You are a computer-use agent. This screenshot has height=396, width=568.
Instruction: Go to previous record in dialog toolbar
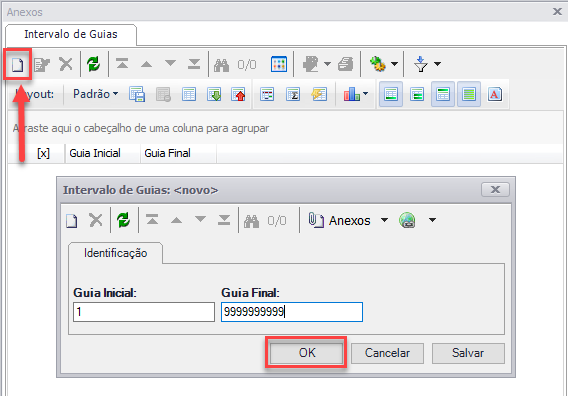pos(176,221)
